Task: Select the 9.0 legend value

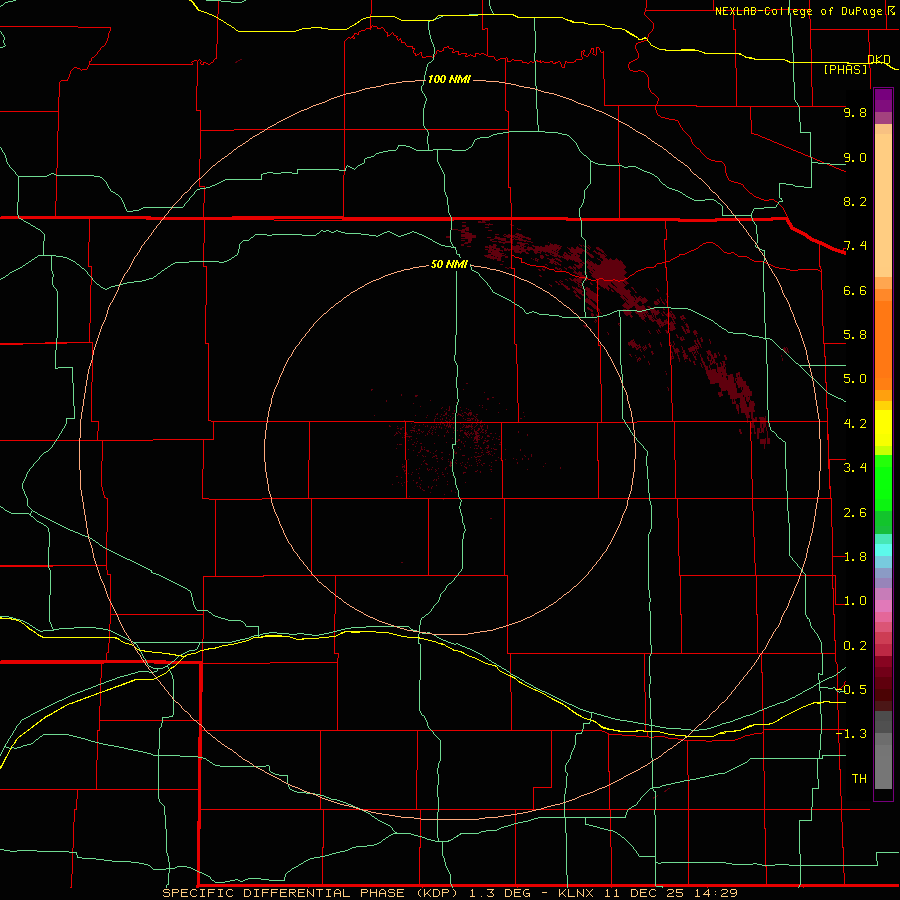Action: click(855, 157)
